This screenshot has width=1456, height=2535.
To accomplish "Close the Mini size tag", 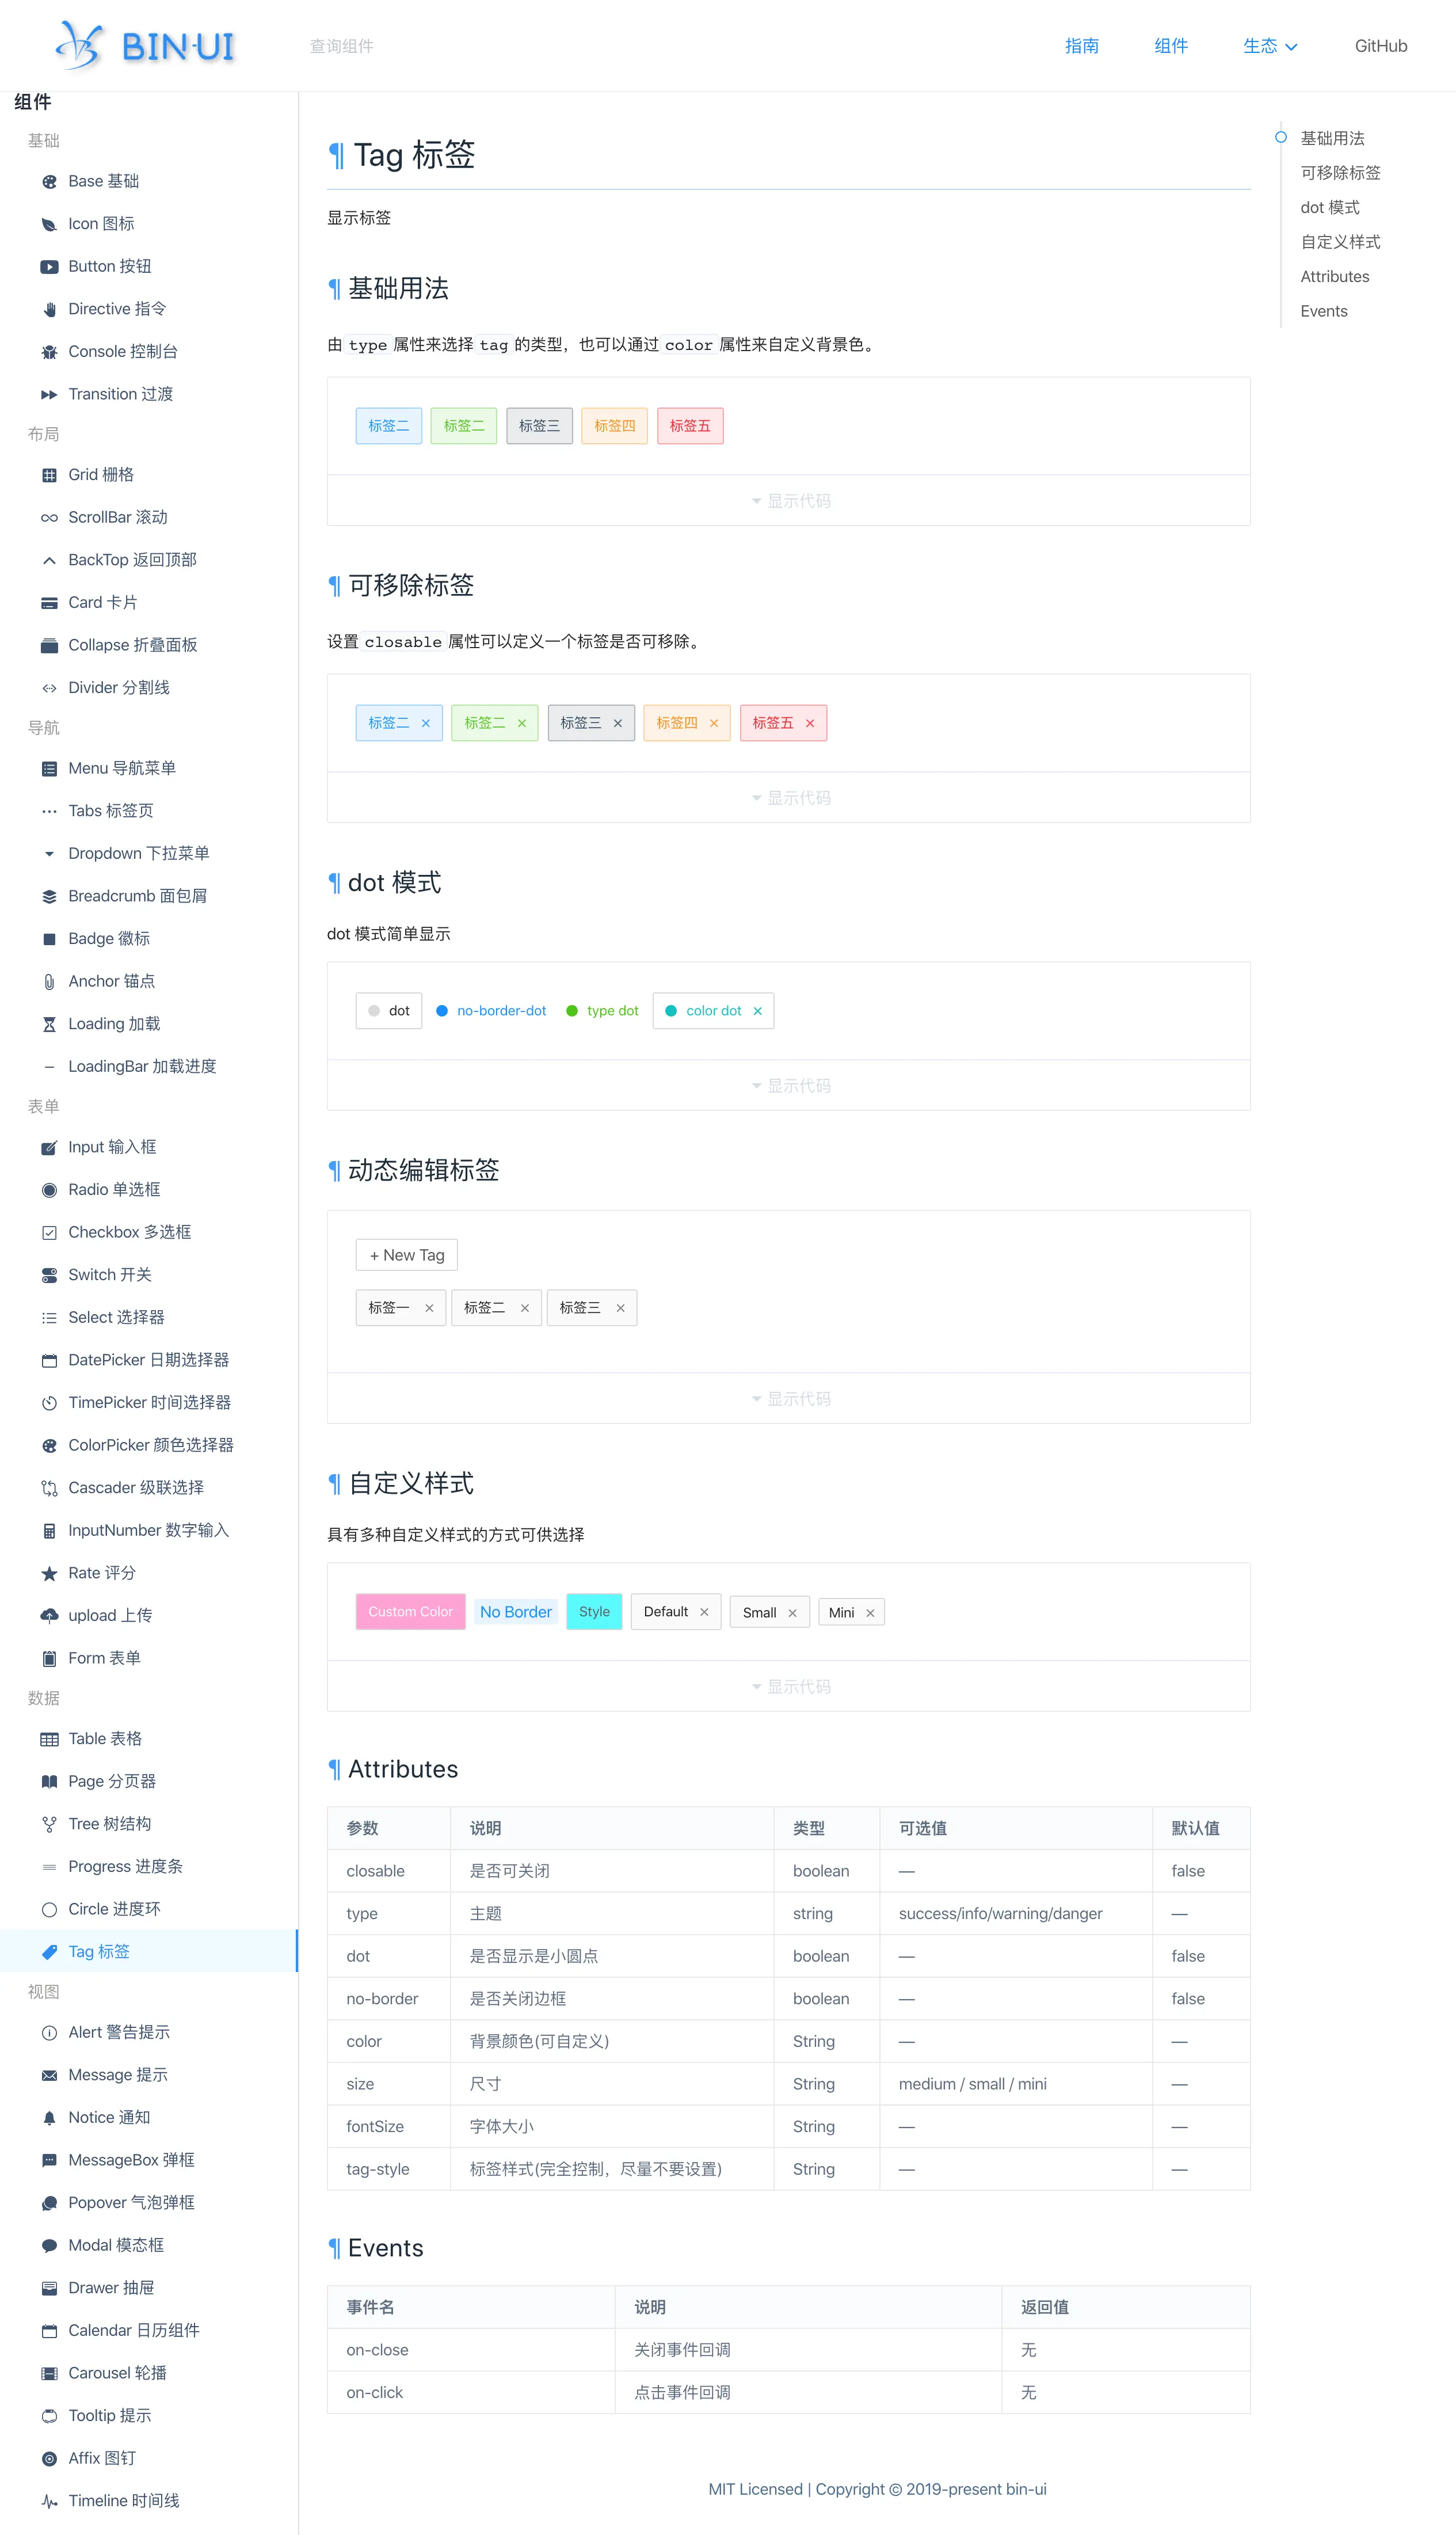I will [x=870, y=1613].
